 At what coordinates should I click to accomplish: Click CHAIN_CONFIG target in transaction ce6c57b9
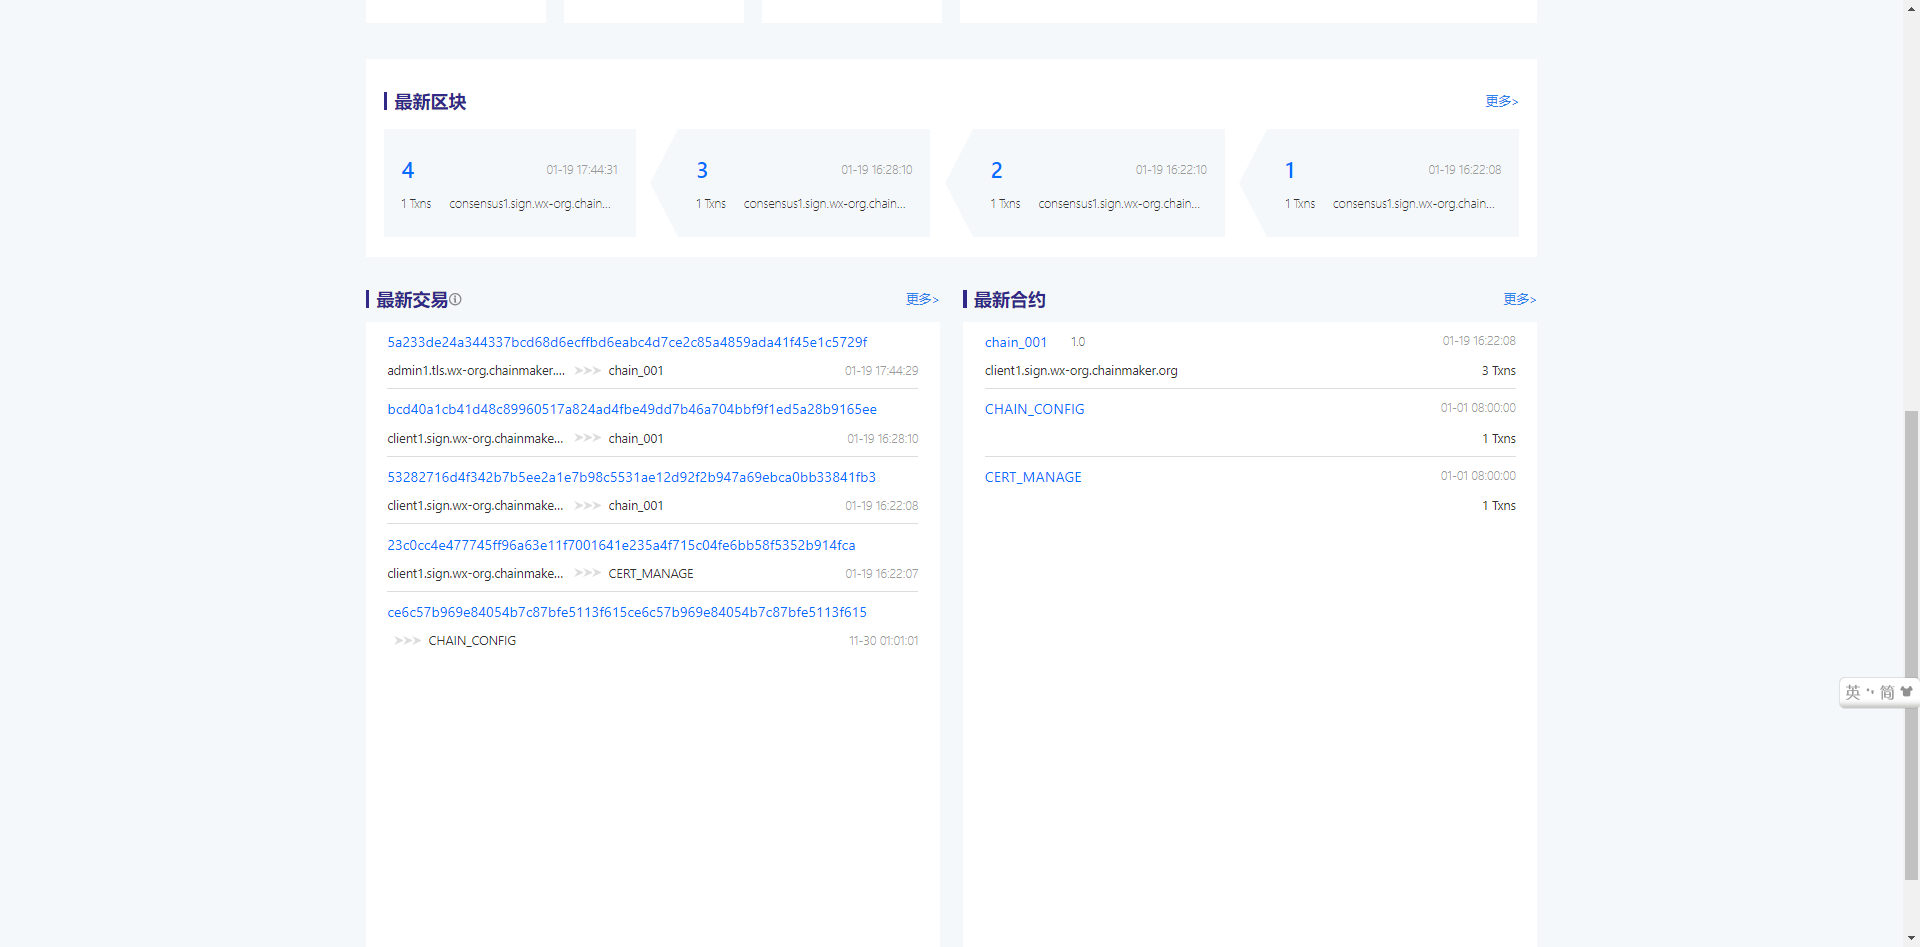(472, 640)
